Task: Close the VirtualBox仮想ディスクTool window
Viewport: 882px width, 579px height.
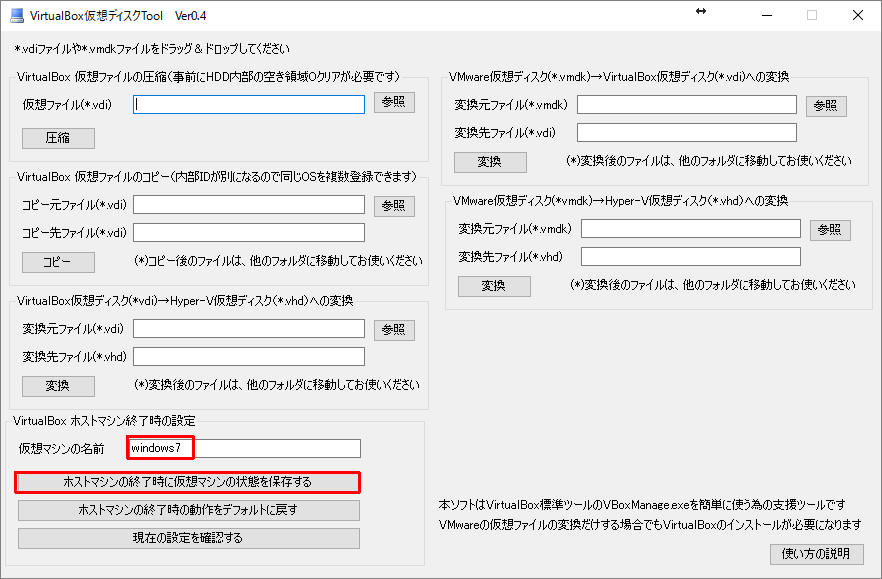Action: pos(857,15)
